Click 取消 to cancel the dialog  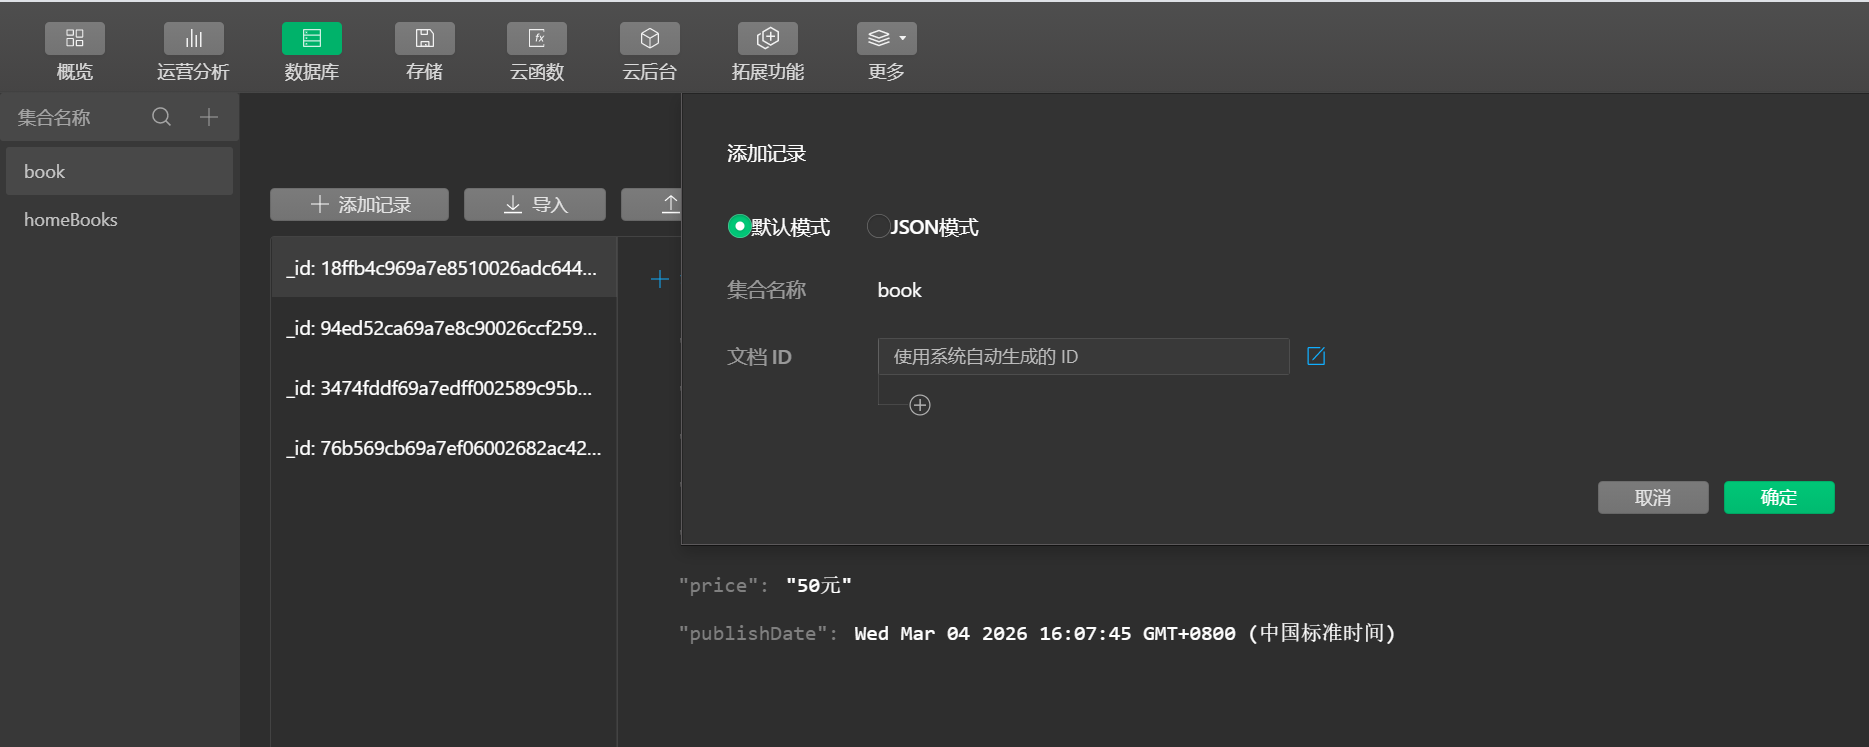[1653, 497]
